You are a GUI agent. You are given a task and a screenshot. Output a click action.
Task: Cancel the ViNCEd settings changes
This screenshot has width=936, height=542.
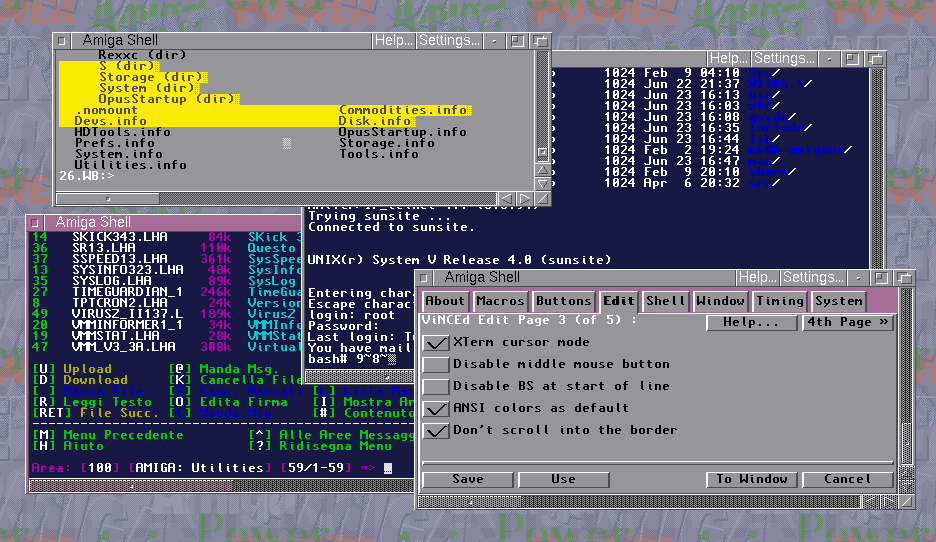[847, 479]
